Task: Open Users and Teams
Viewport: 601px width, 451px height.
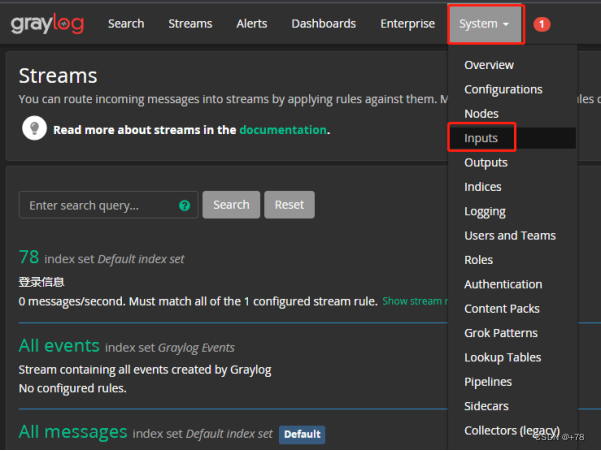Action: coord(510,236)
